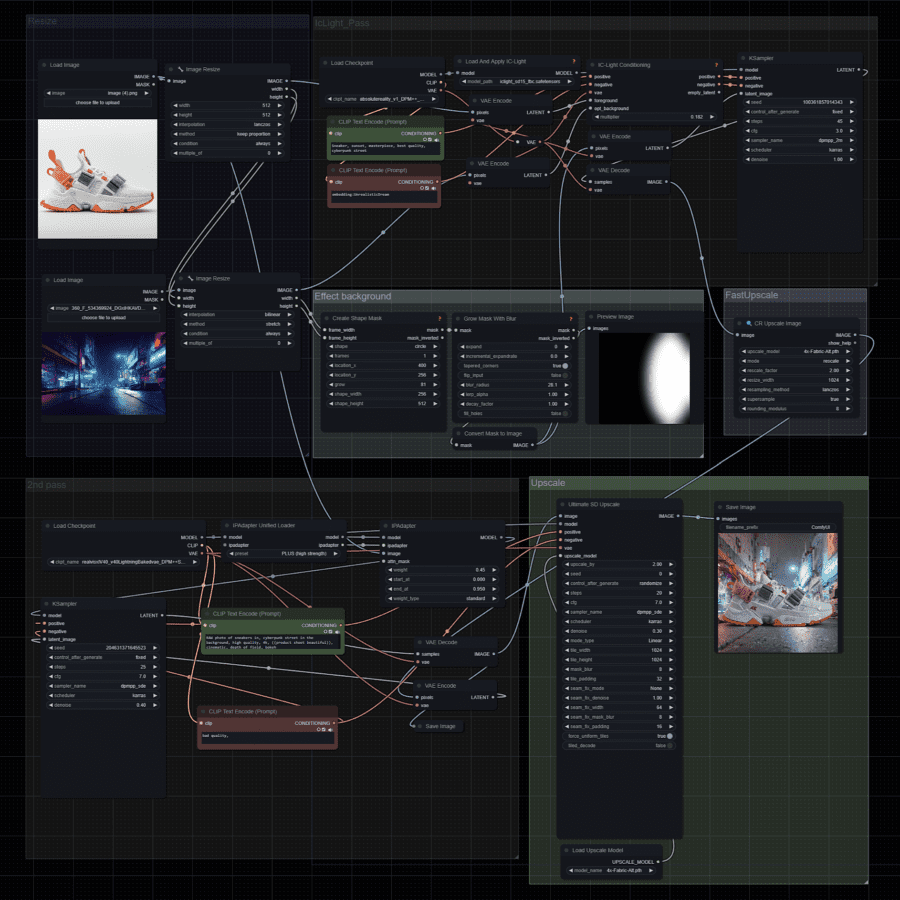
Task: Enable flip_input in Grow Mask With Blur
Action: coord(564,374)
